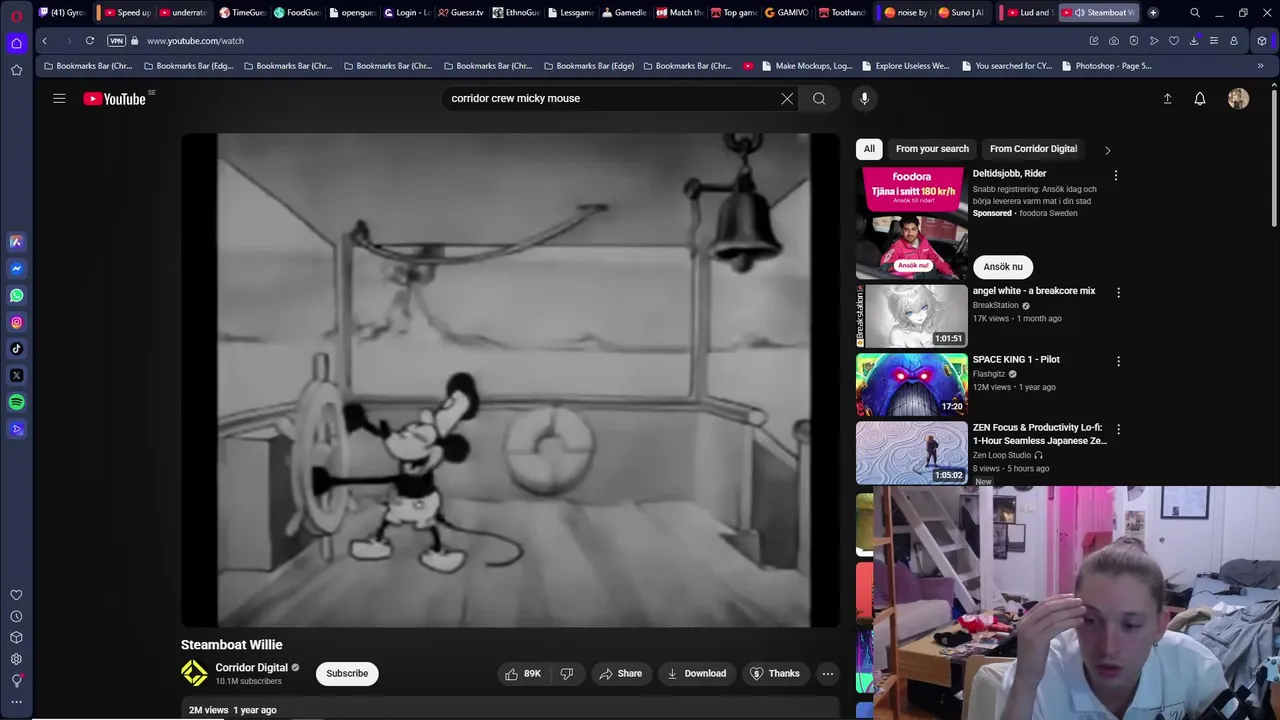Send a Thanks to Corridor Digital

pos(775,673)
